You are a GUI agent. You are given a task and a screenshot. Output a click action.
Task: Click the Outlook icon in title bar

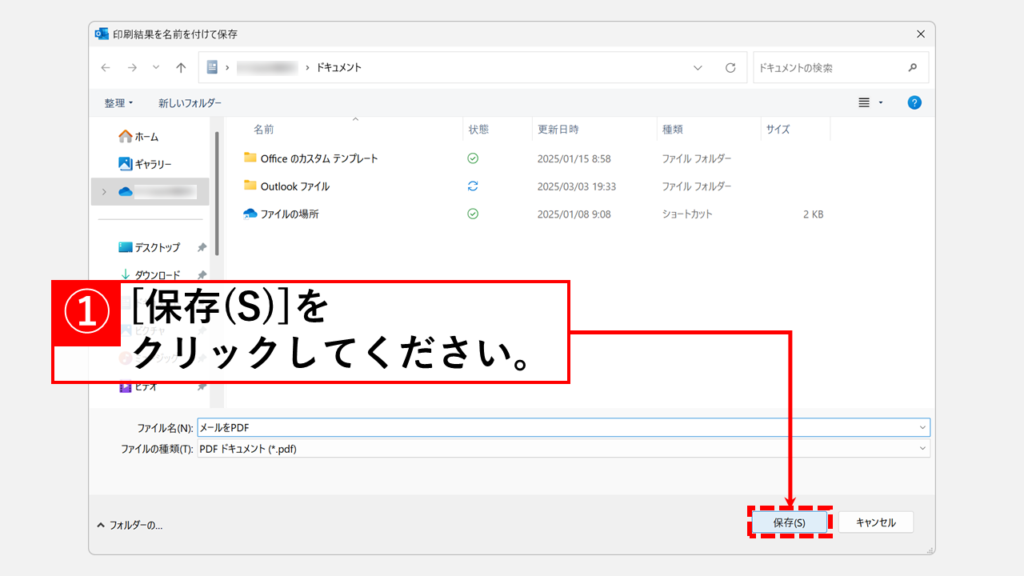click(x=101, y=34)
